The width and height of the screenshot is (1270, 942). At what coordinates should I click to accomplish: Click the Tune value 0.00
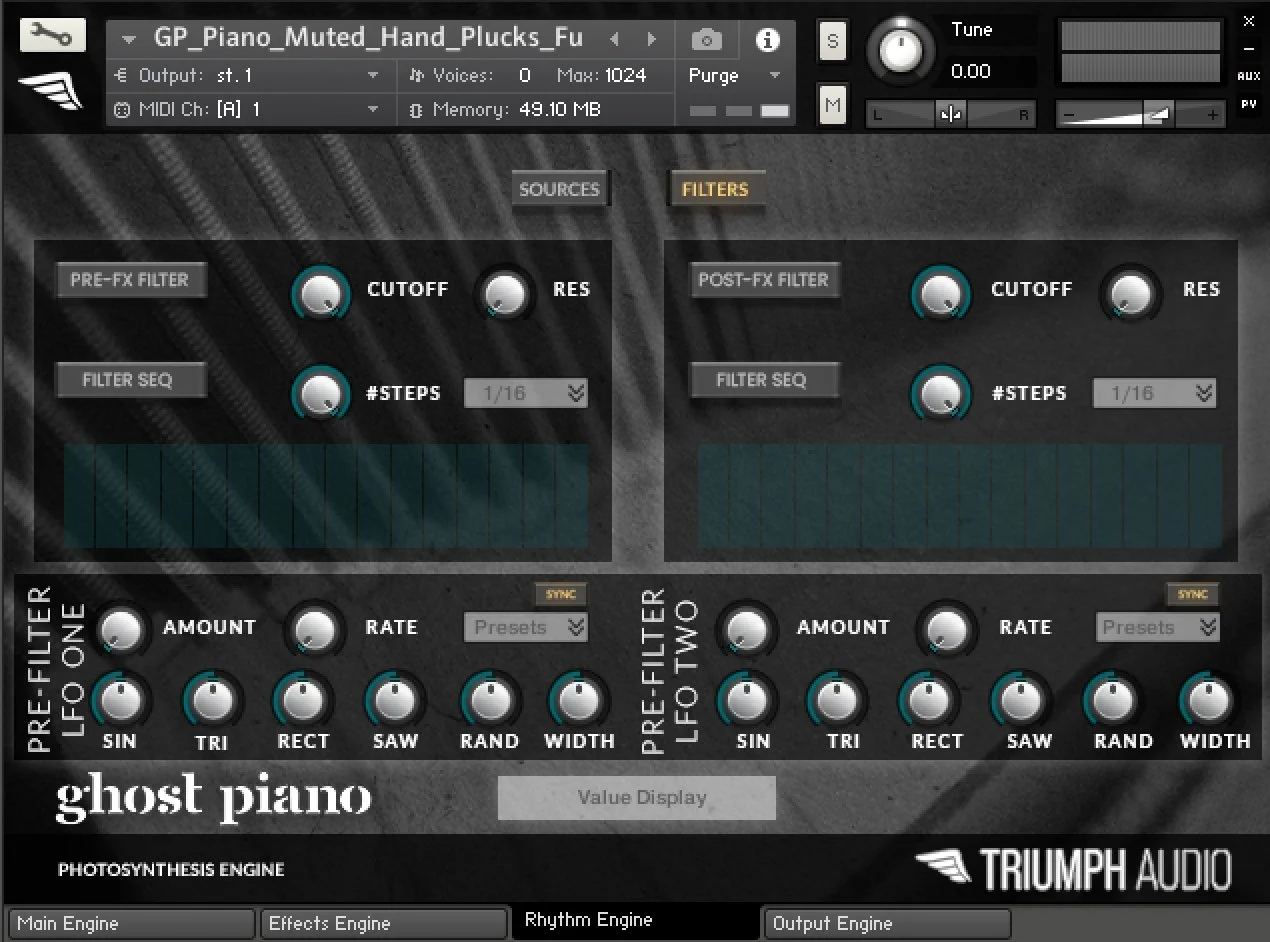tap(971, 72)
